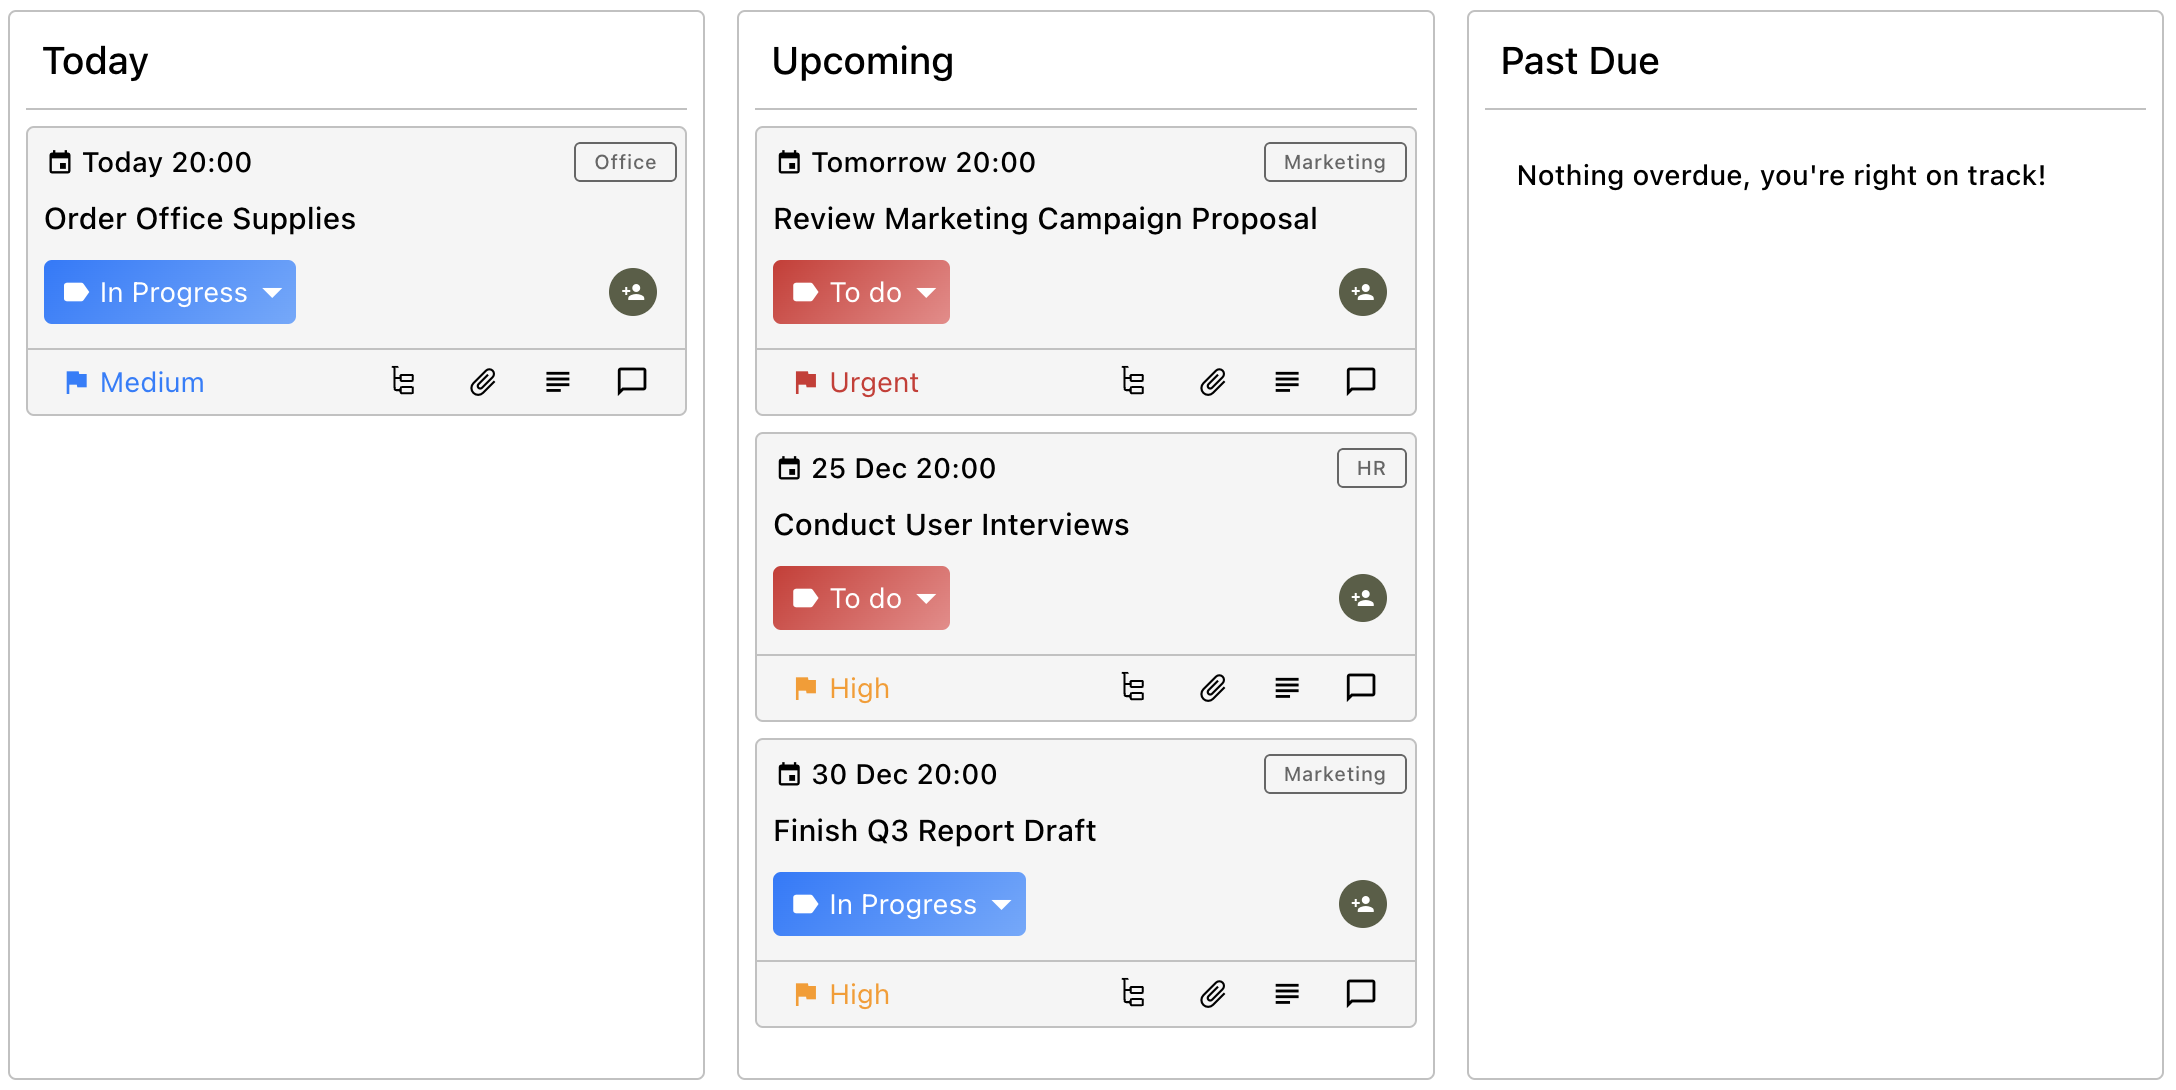
Task: Click the subtasks icon on Review Marketing Campaign Proposal
Action: click(1134, 381)
